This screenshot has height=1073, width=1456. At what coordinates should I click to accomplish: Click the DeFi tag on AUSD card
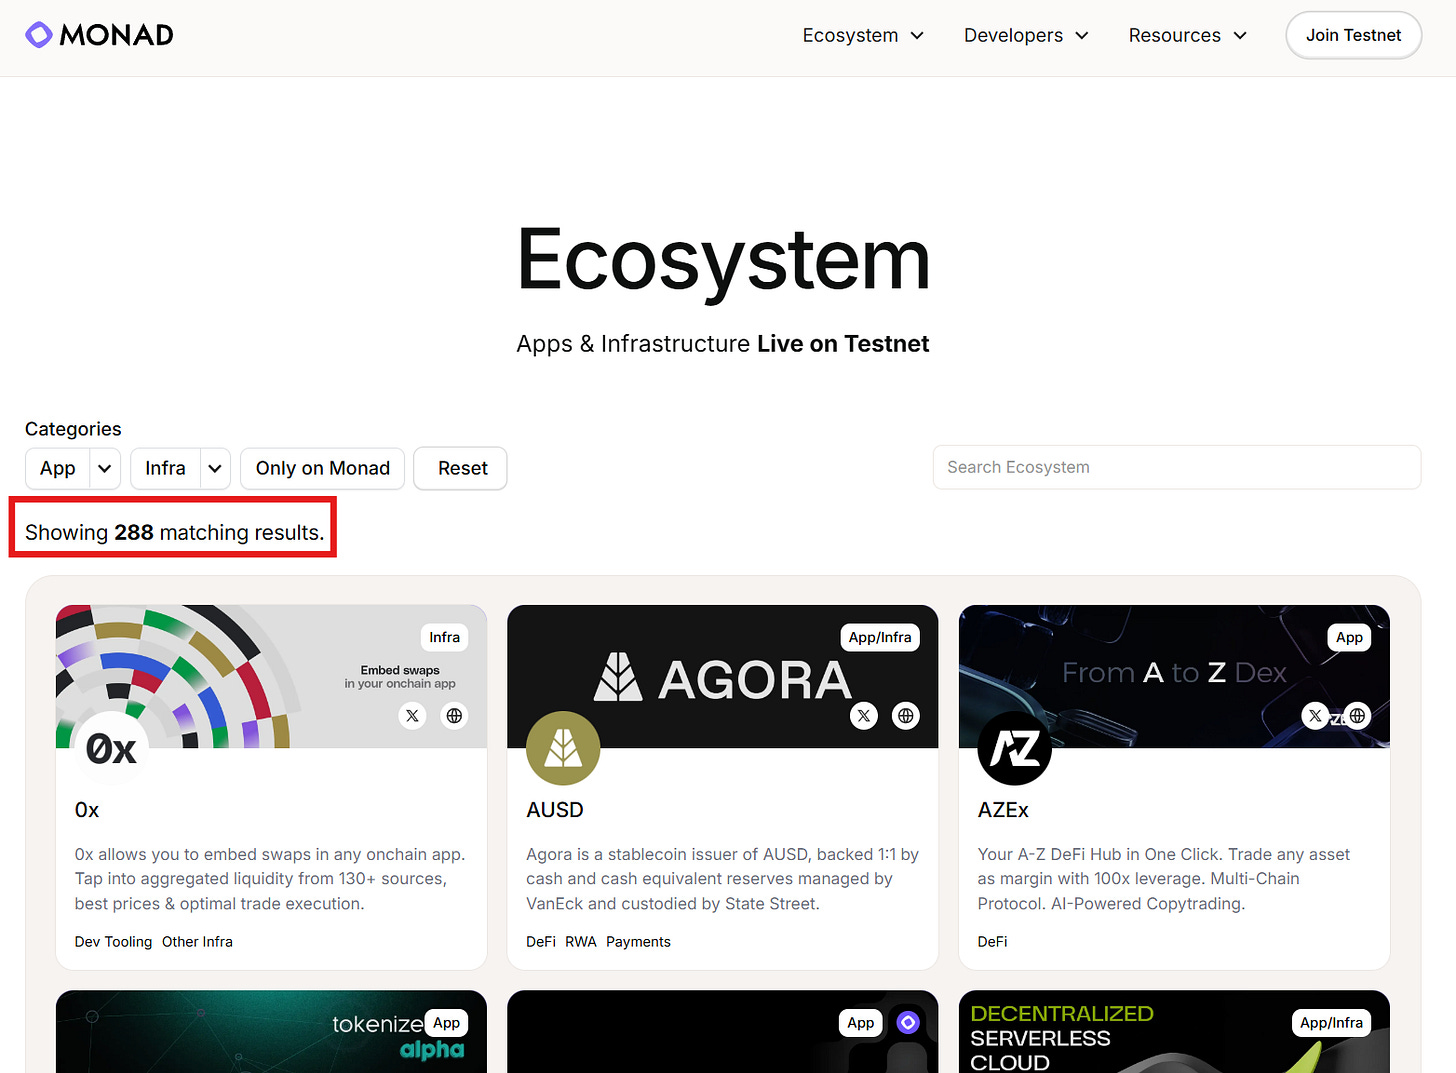(541, 942)
